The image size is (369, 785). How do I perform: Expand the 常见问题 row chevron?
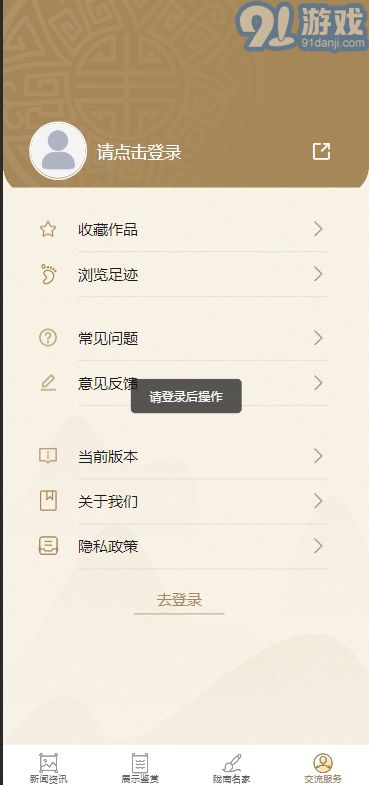coord(318,338)
